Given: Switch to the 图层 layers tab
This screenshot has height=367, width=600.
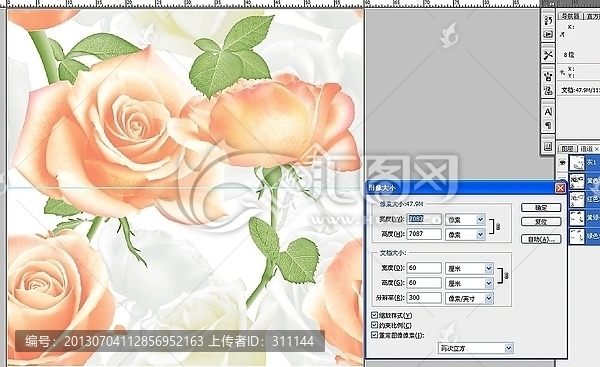Looking at the screenshot, I should pyautogui.click(x=567, y=148).
